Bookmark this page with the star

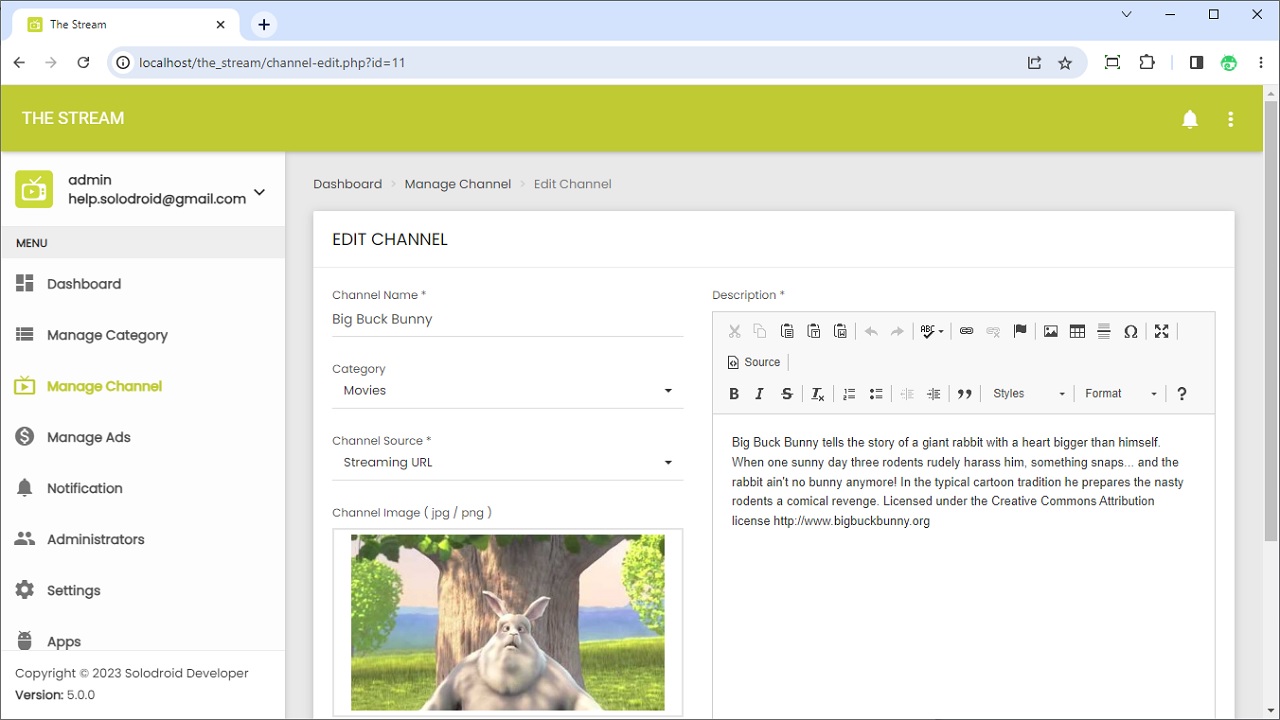pos(1065,62)
